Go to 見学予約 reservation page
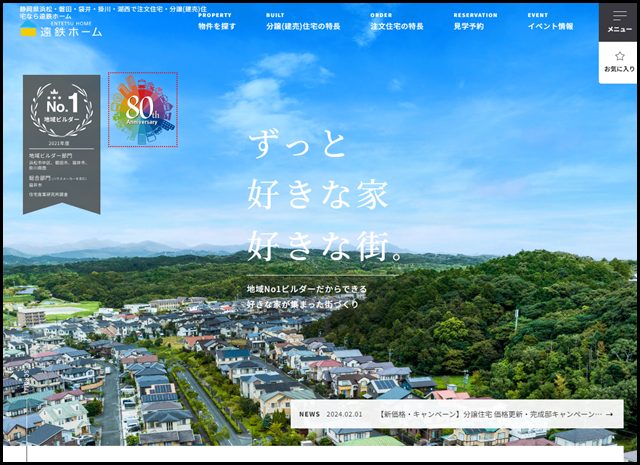This screenshot has width=640, height=465. pos(476,22)
